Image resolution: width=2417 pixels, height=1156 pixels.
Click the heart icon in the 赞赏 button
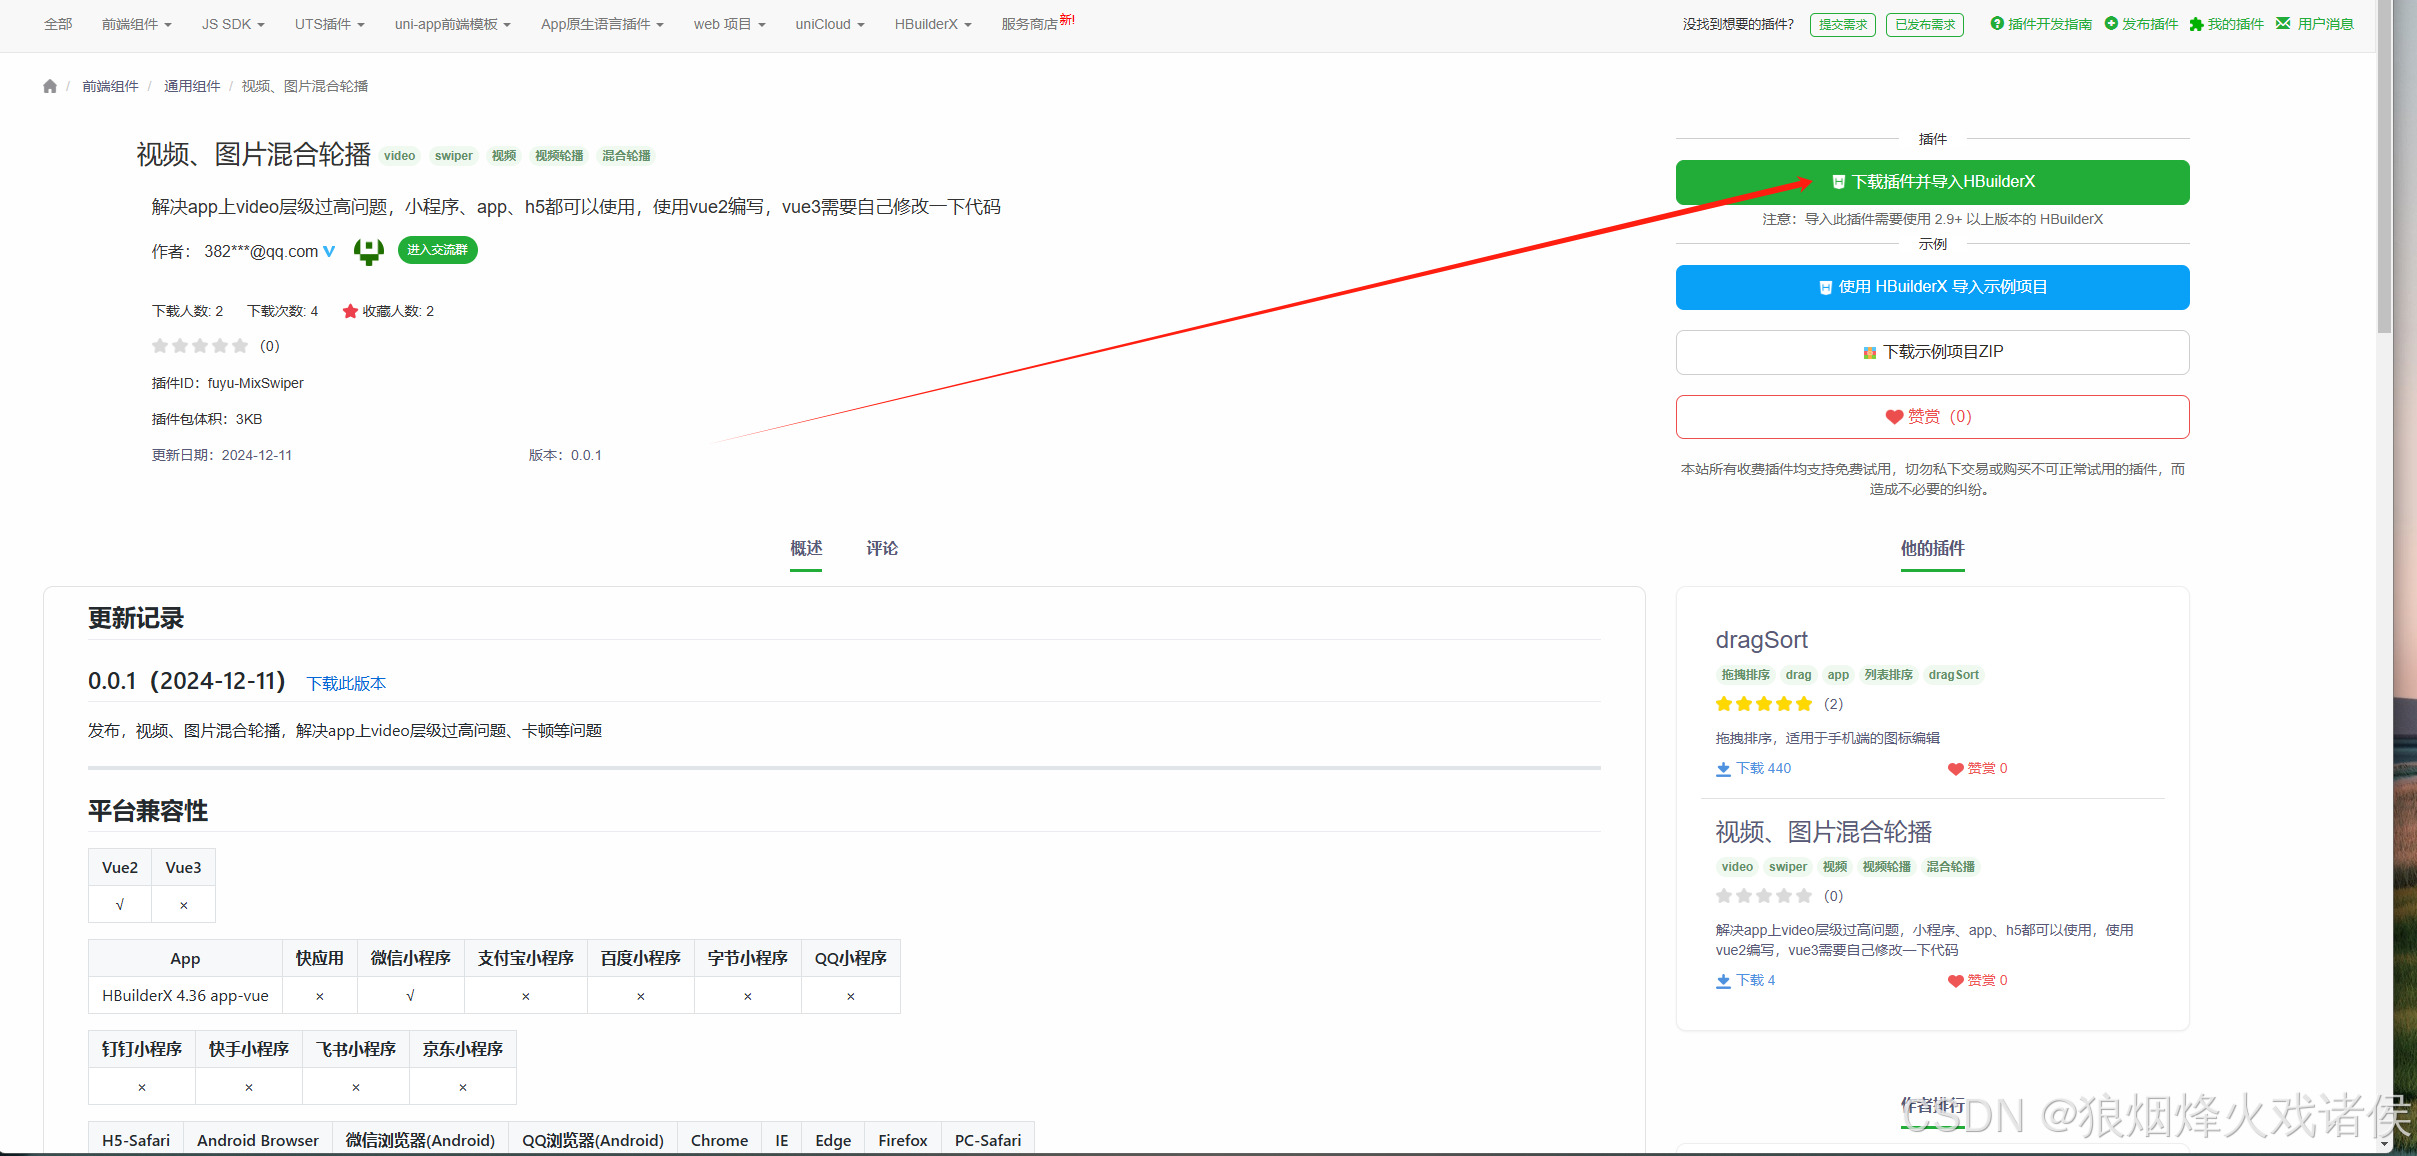(1894, 417)
